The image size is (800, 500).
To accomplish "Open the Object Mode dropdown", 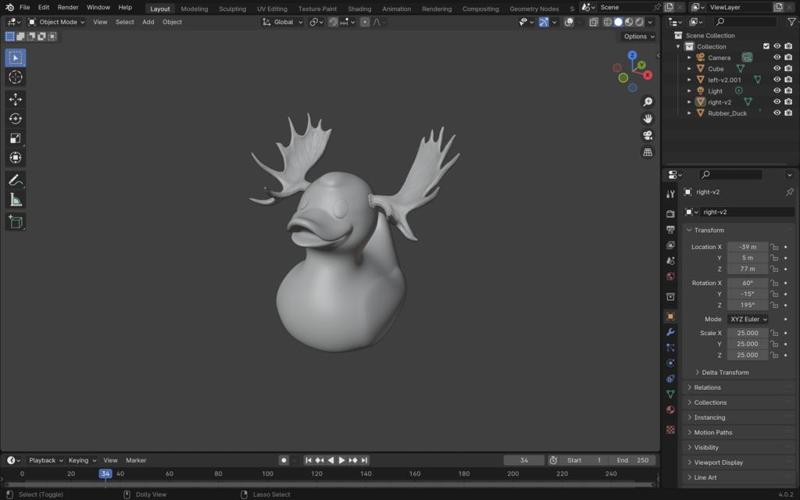I will point(57,22).
